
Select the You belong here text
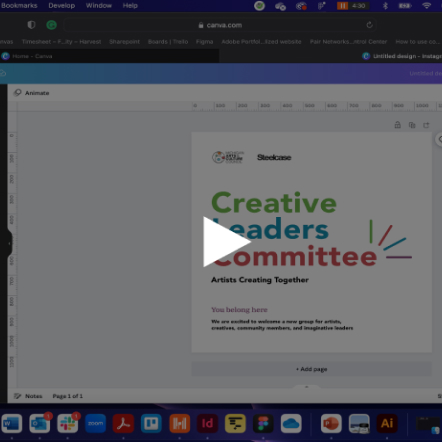[x=239, y=310]
